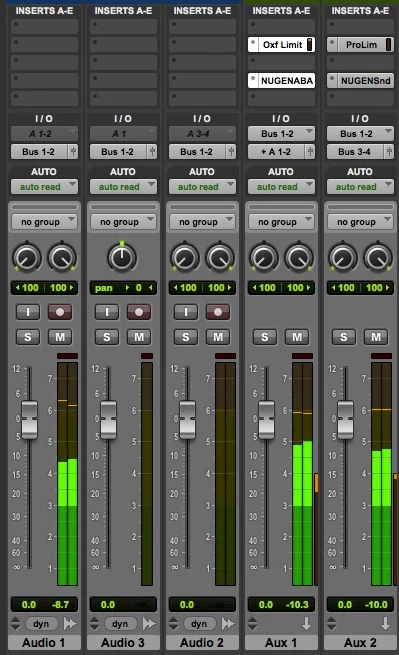
Task: Open Aux 1 output window icon
Action: pyautogui.click(x=310, y=152)
